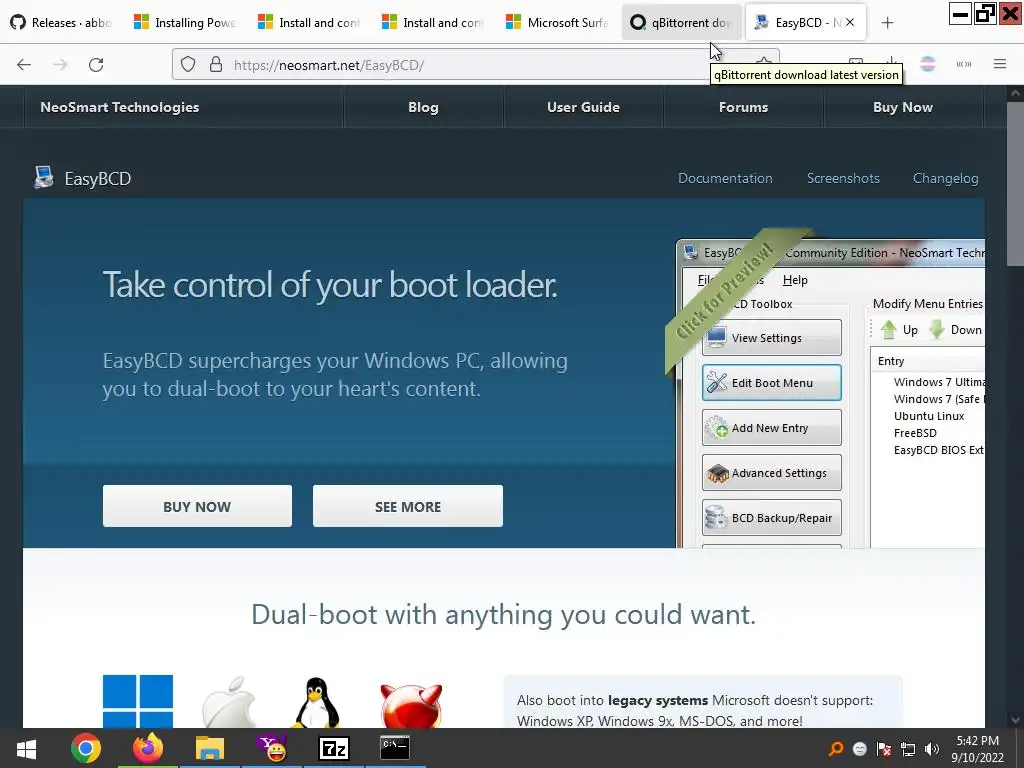
Task: Click the SEE MORE button
Action: 408,506
